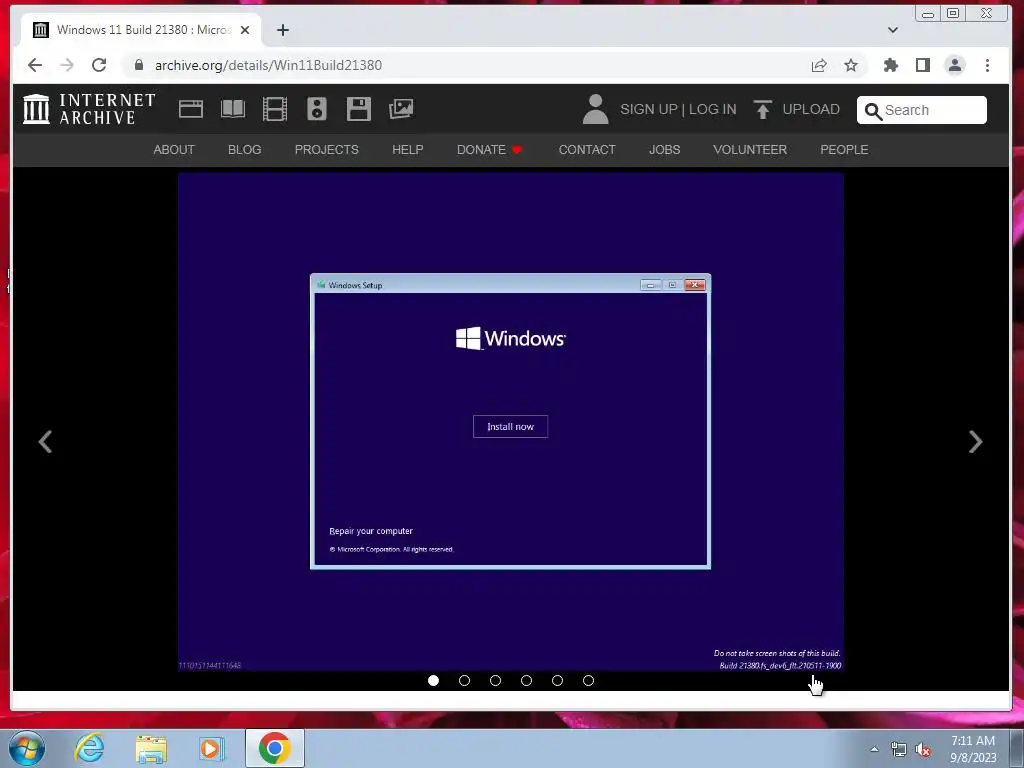Viewport: 1024px width, 768px height.
Task: Open the Audio speaker icon
Action: point(317,109)
